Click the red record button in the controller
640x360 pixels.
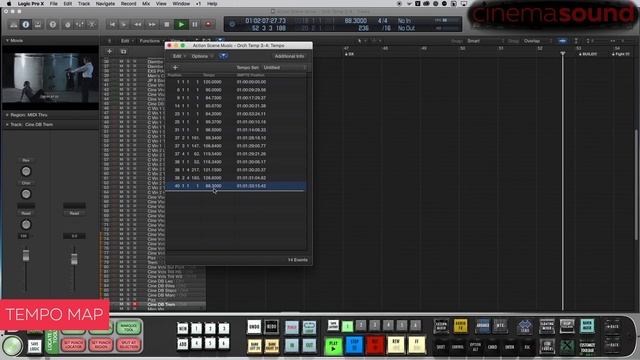pyautogui.click(x=375, y=346)
